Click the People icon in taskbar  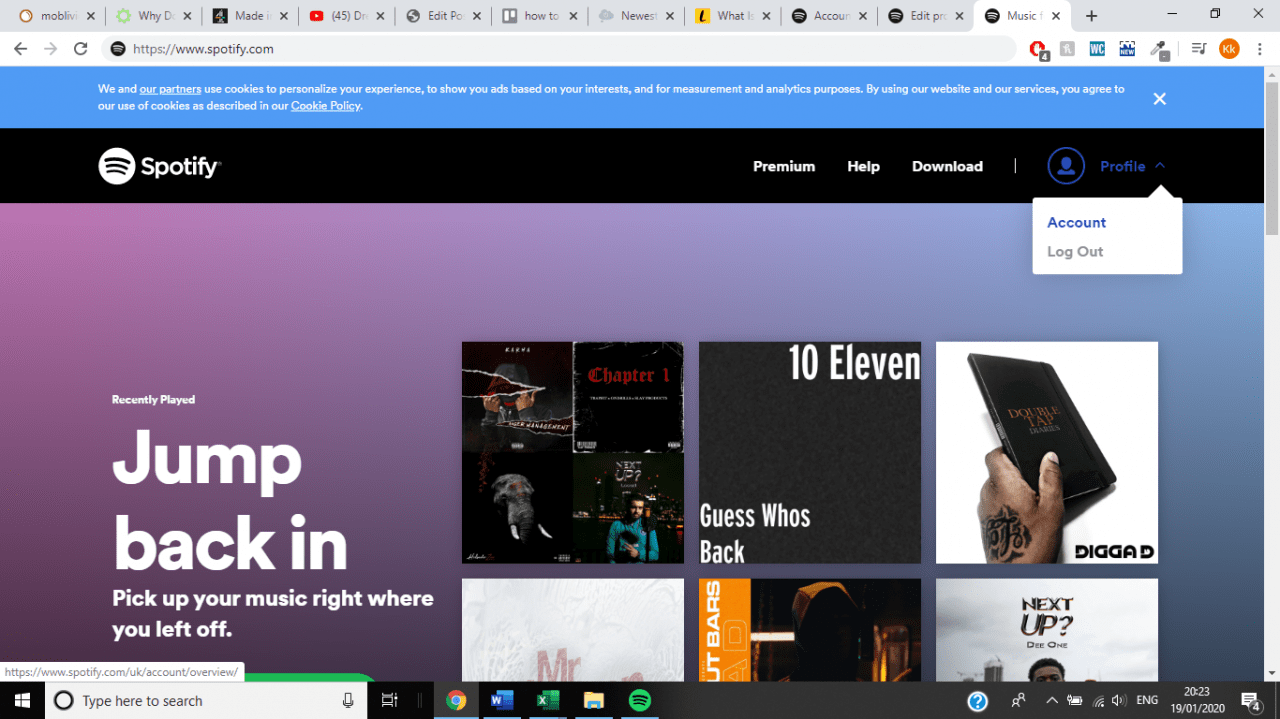pyautogui.click(x=1019, y=700)
